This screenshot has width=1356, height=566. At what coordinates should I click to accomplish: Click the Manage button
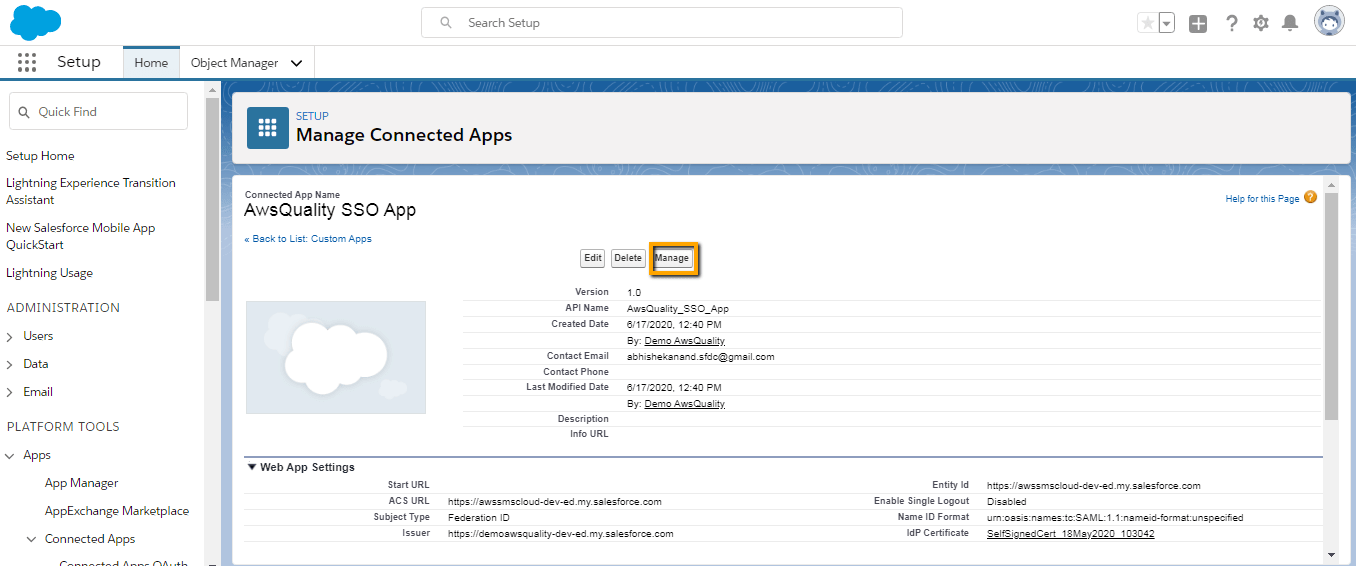point(672,258)
